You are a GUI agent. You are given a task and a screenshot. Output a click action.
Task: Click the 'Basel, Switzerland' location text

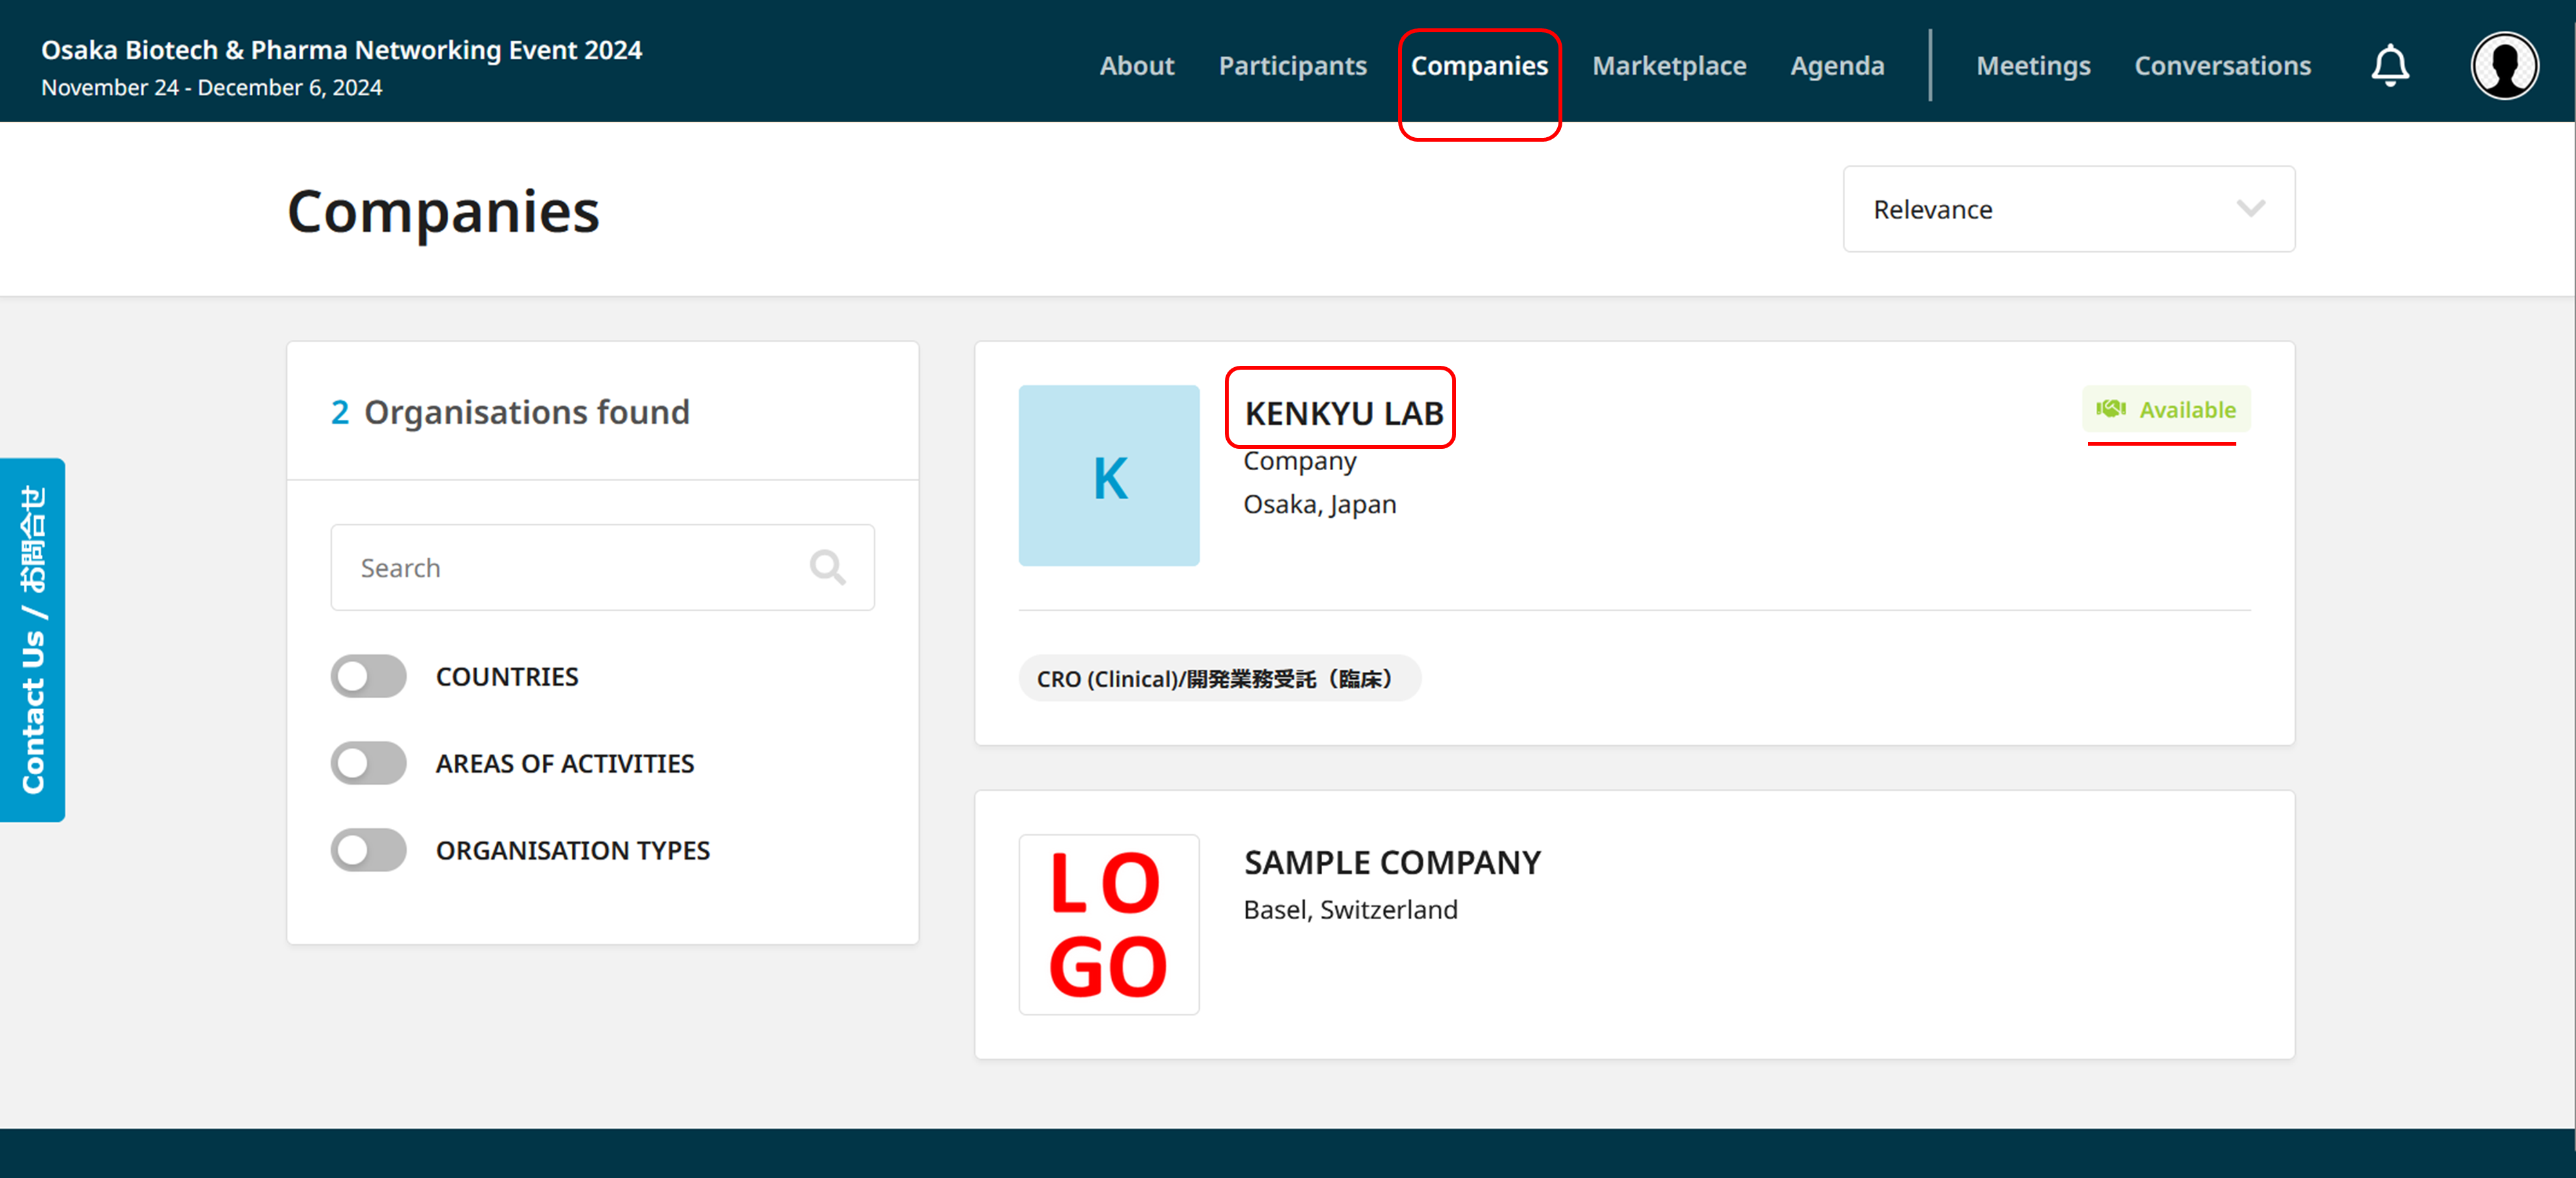pos(1350,909)
